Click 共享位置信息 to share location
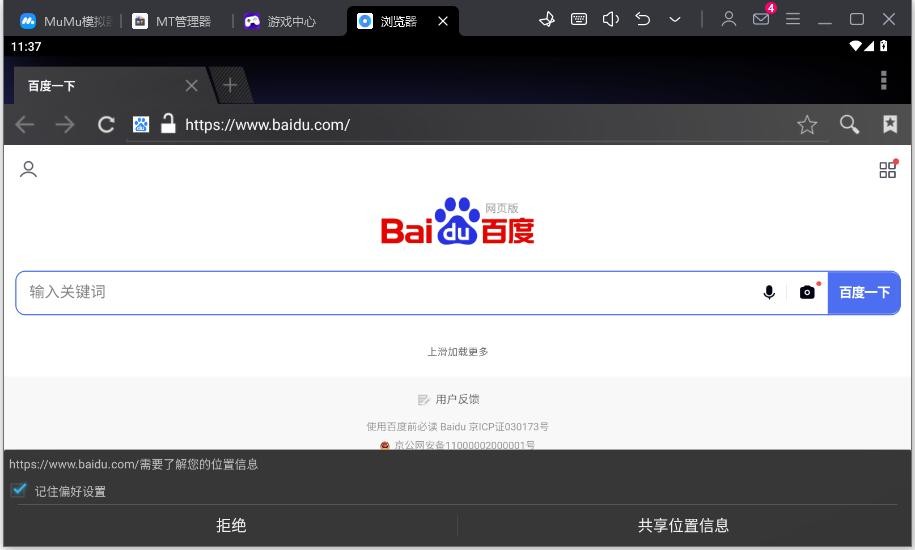Viewport: 915px width, 550px height. (683, 526)
